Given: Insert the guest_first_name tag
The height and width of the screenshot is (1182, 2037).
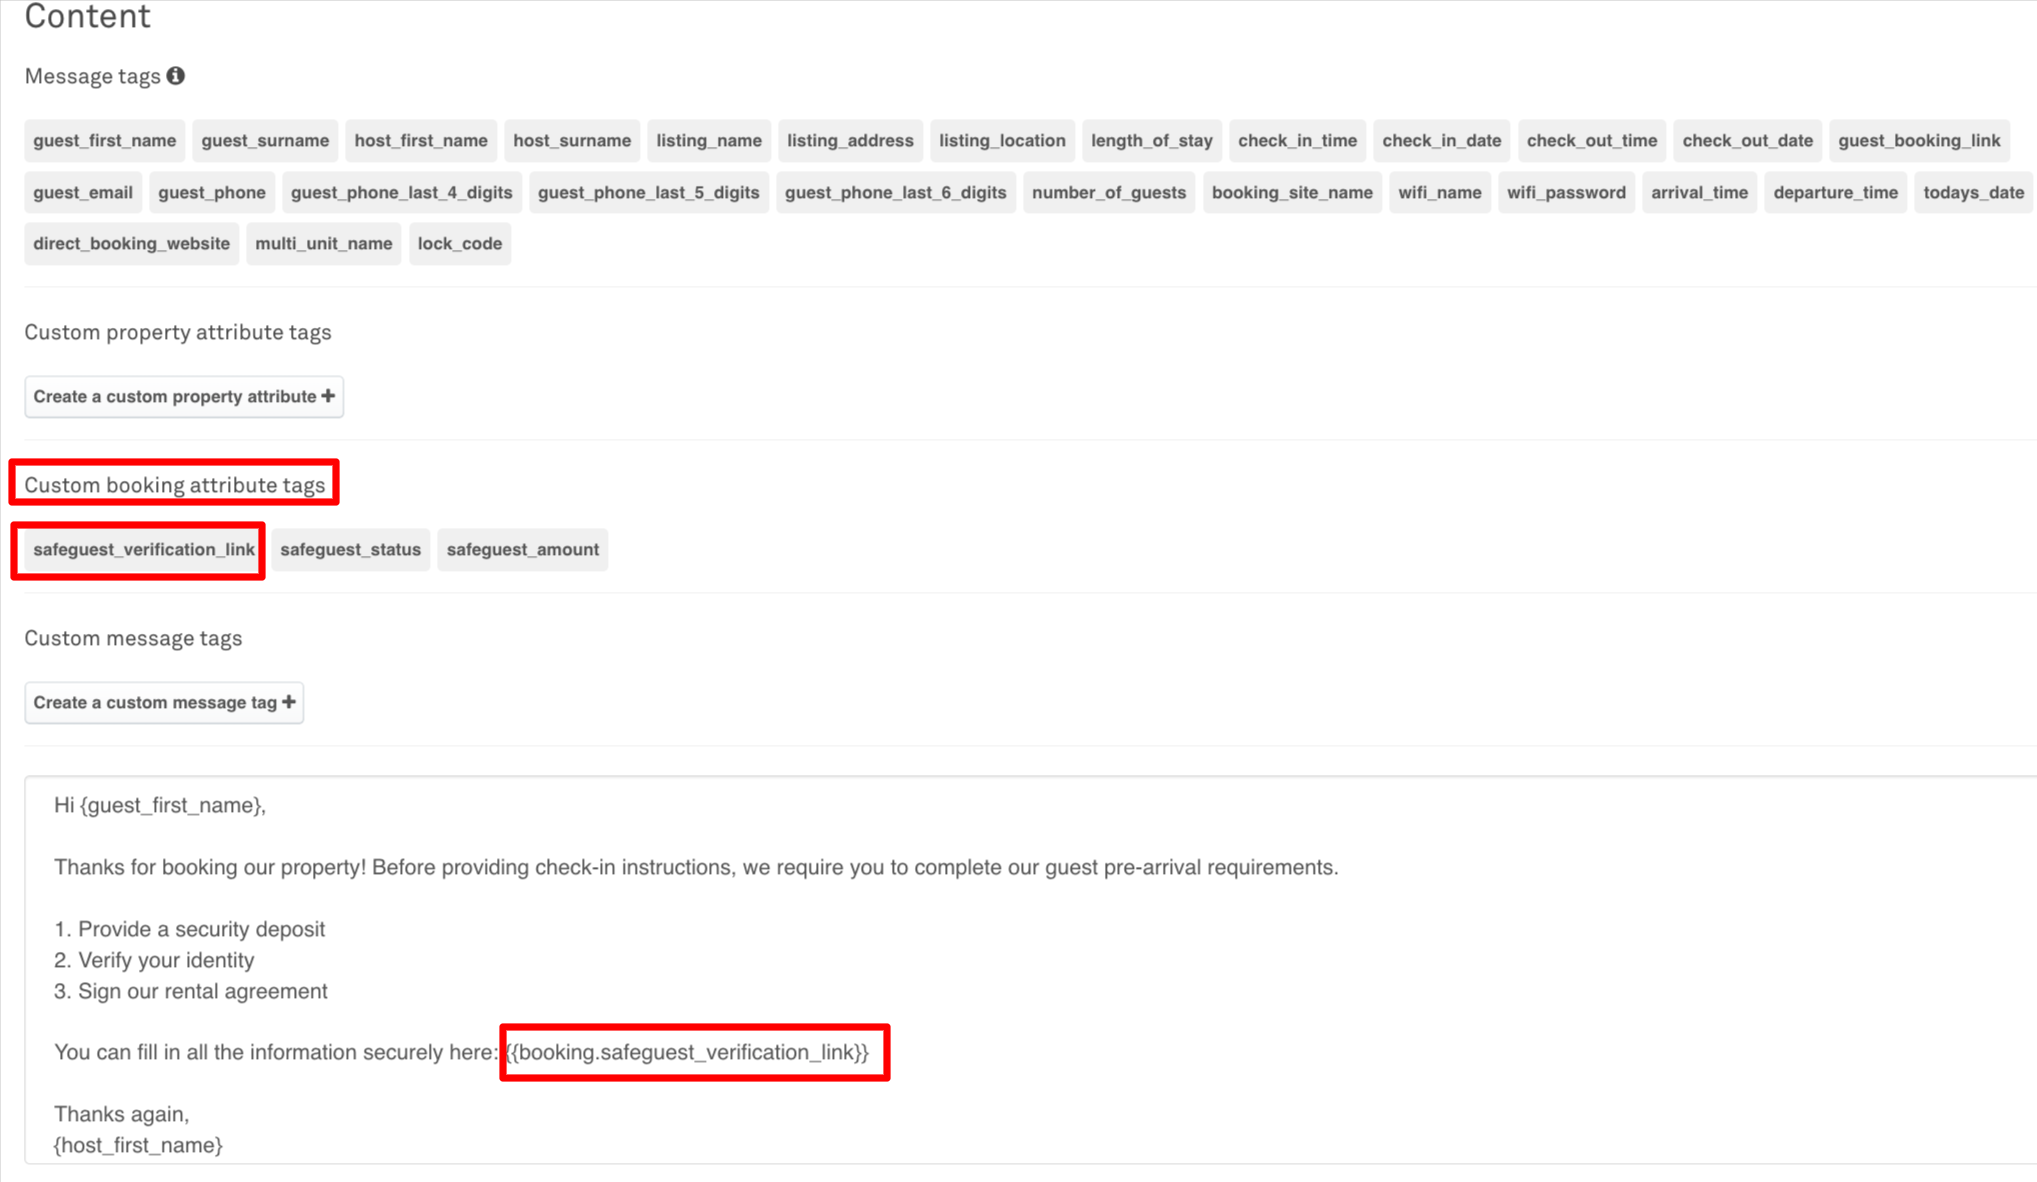Looking at the screenshot, I should tap(104, 141).
